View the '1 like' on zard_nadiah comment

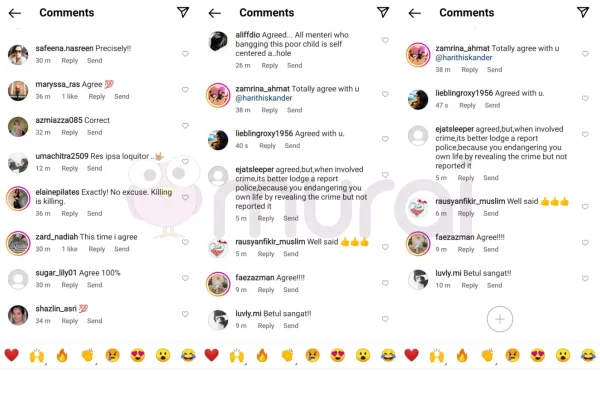[x=70, y=249]
